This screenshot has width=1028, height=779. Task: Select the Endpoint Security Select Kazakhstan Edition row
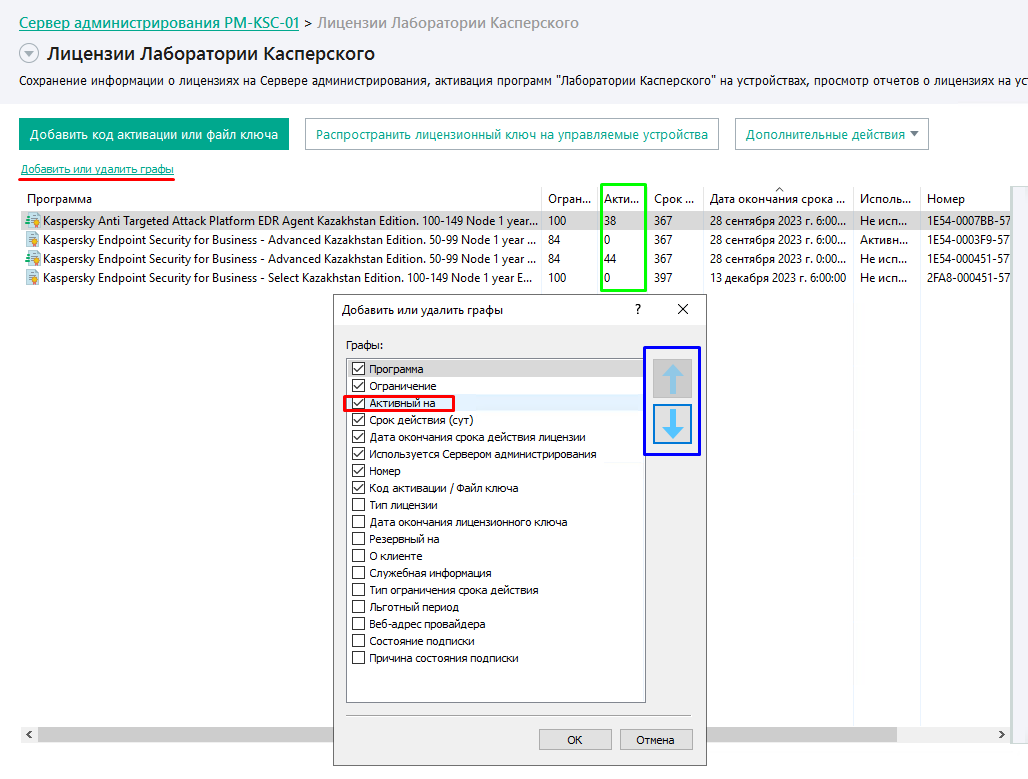point(515,278)
